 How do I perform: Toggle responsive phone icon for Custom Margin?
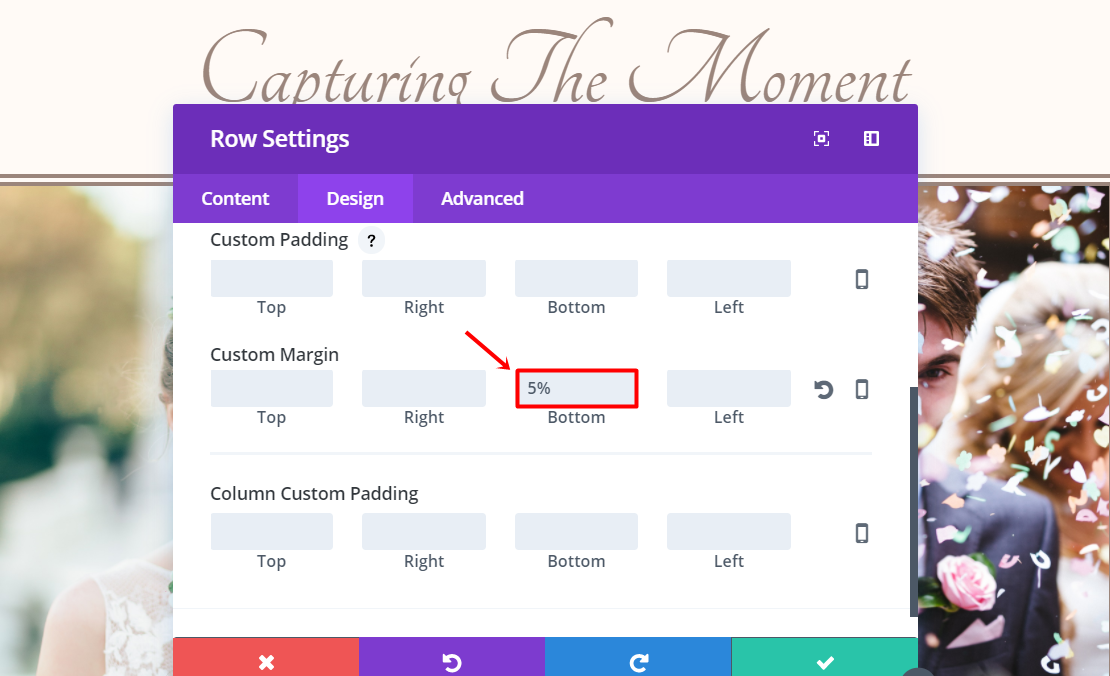(x=862, y=389)
